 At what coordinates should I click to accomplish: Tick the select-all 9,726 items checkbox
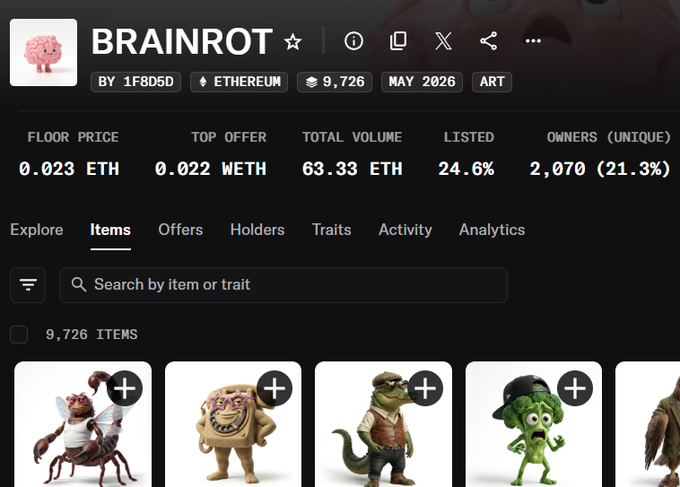(19, 335)
